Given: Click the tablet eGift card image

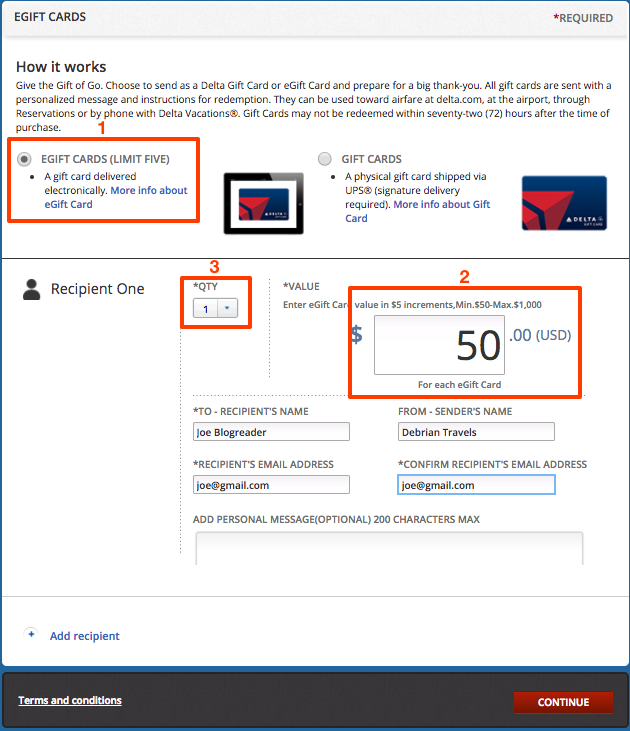Looking at the screenshot, I should [263, 203].
